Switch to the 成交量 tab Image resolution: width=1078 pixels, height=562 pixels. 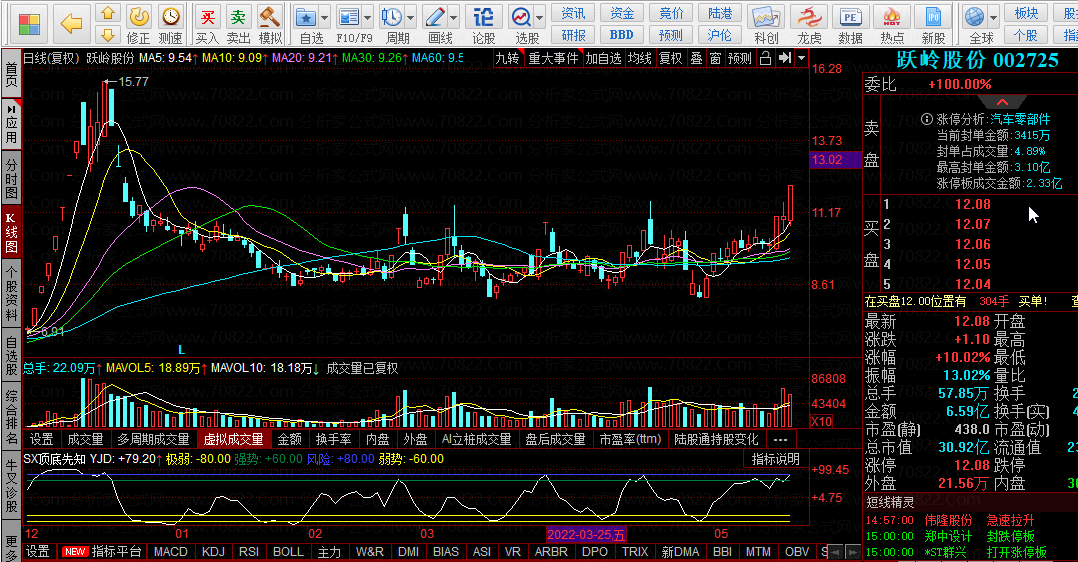click(85, 439)
